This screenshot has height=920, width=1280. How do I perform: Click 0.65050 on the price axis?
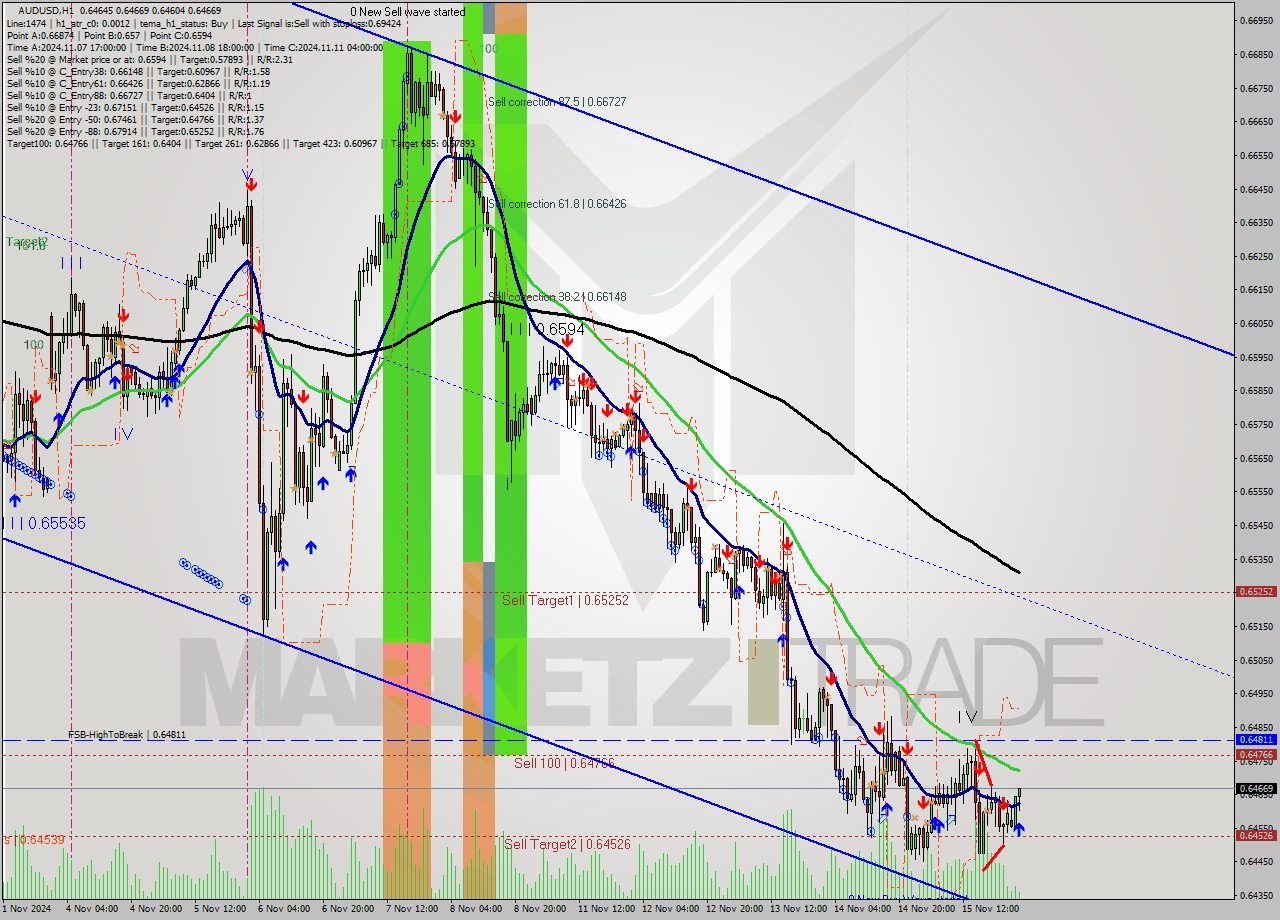[x=1256, y=660]
